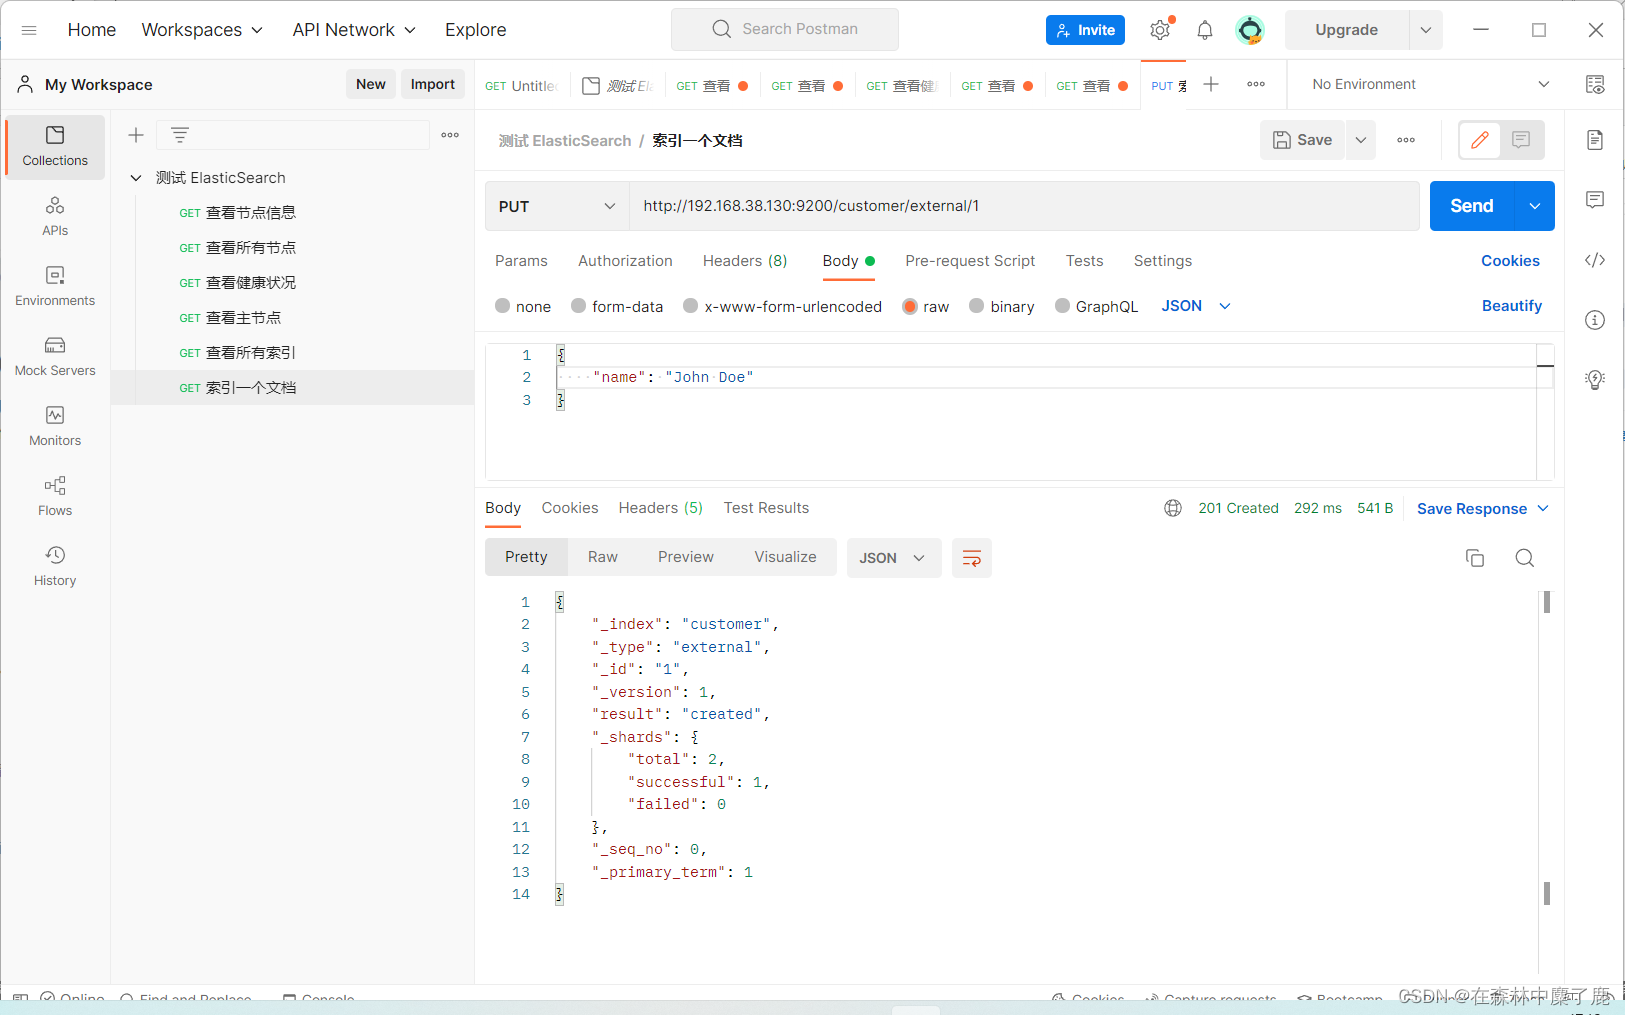1625x1015 pixels.
Task: Select the binary body type
Action: pos(977,306)
